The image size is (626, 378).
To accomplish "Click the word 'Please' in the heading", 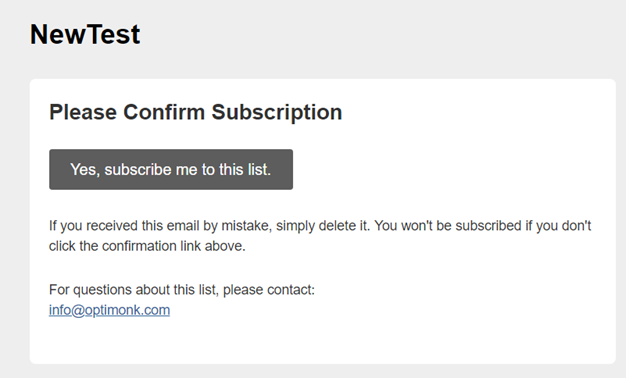I will (83, 112).
